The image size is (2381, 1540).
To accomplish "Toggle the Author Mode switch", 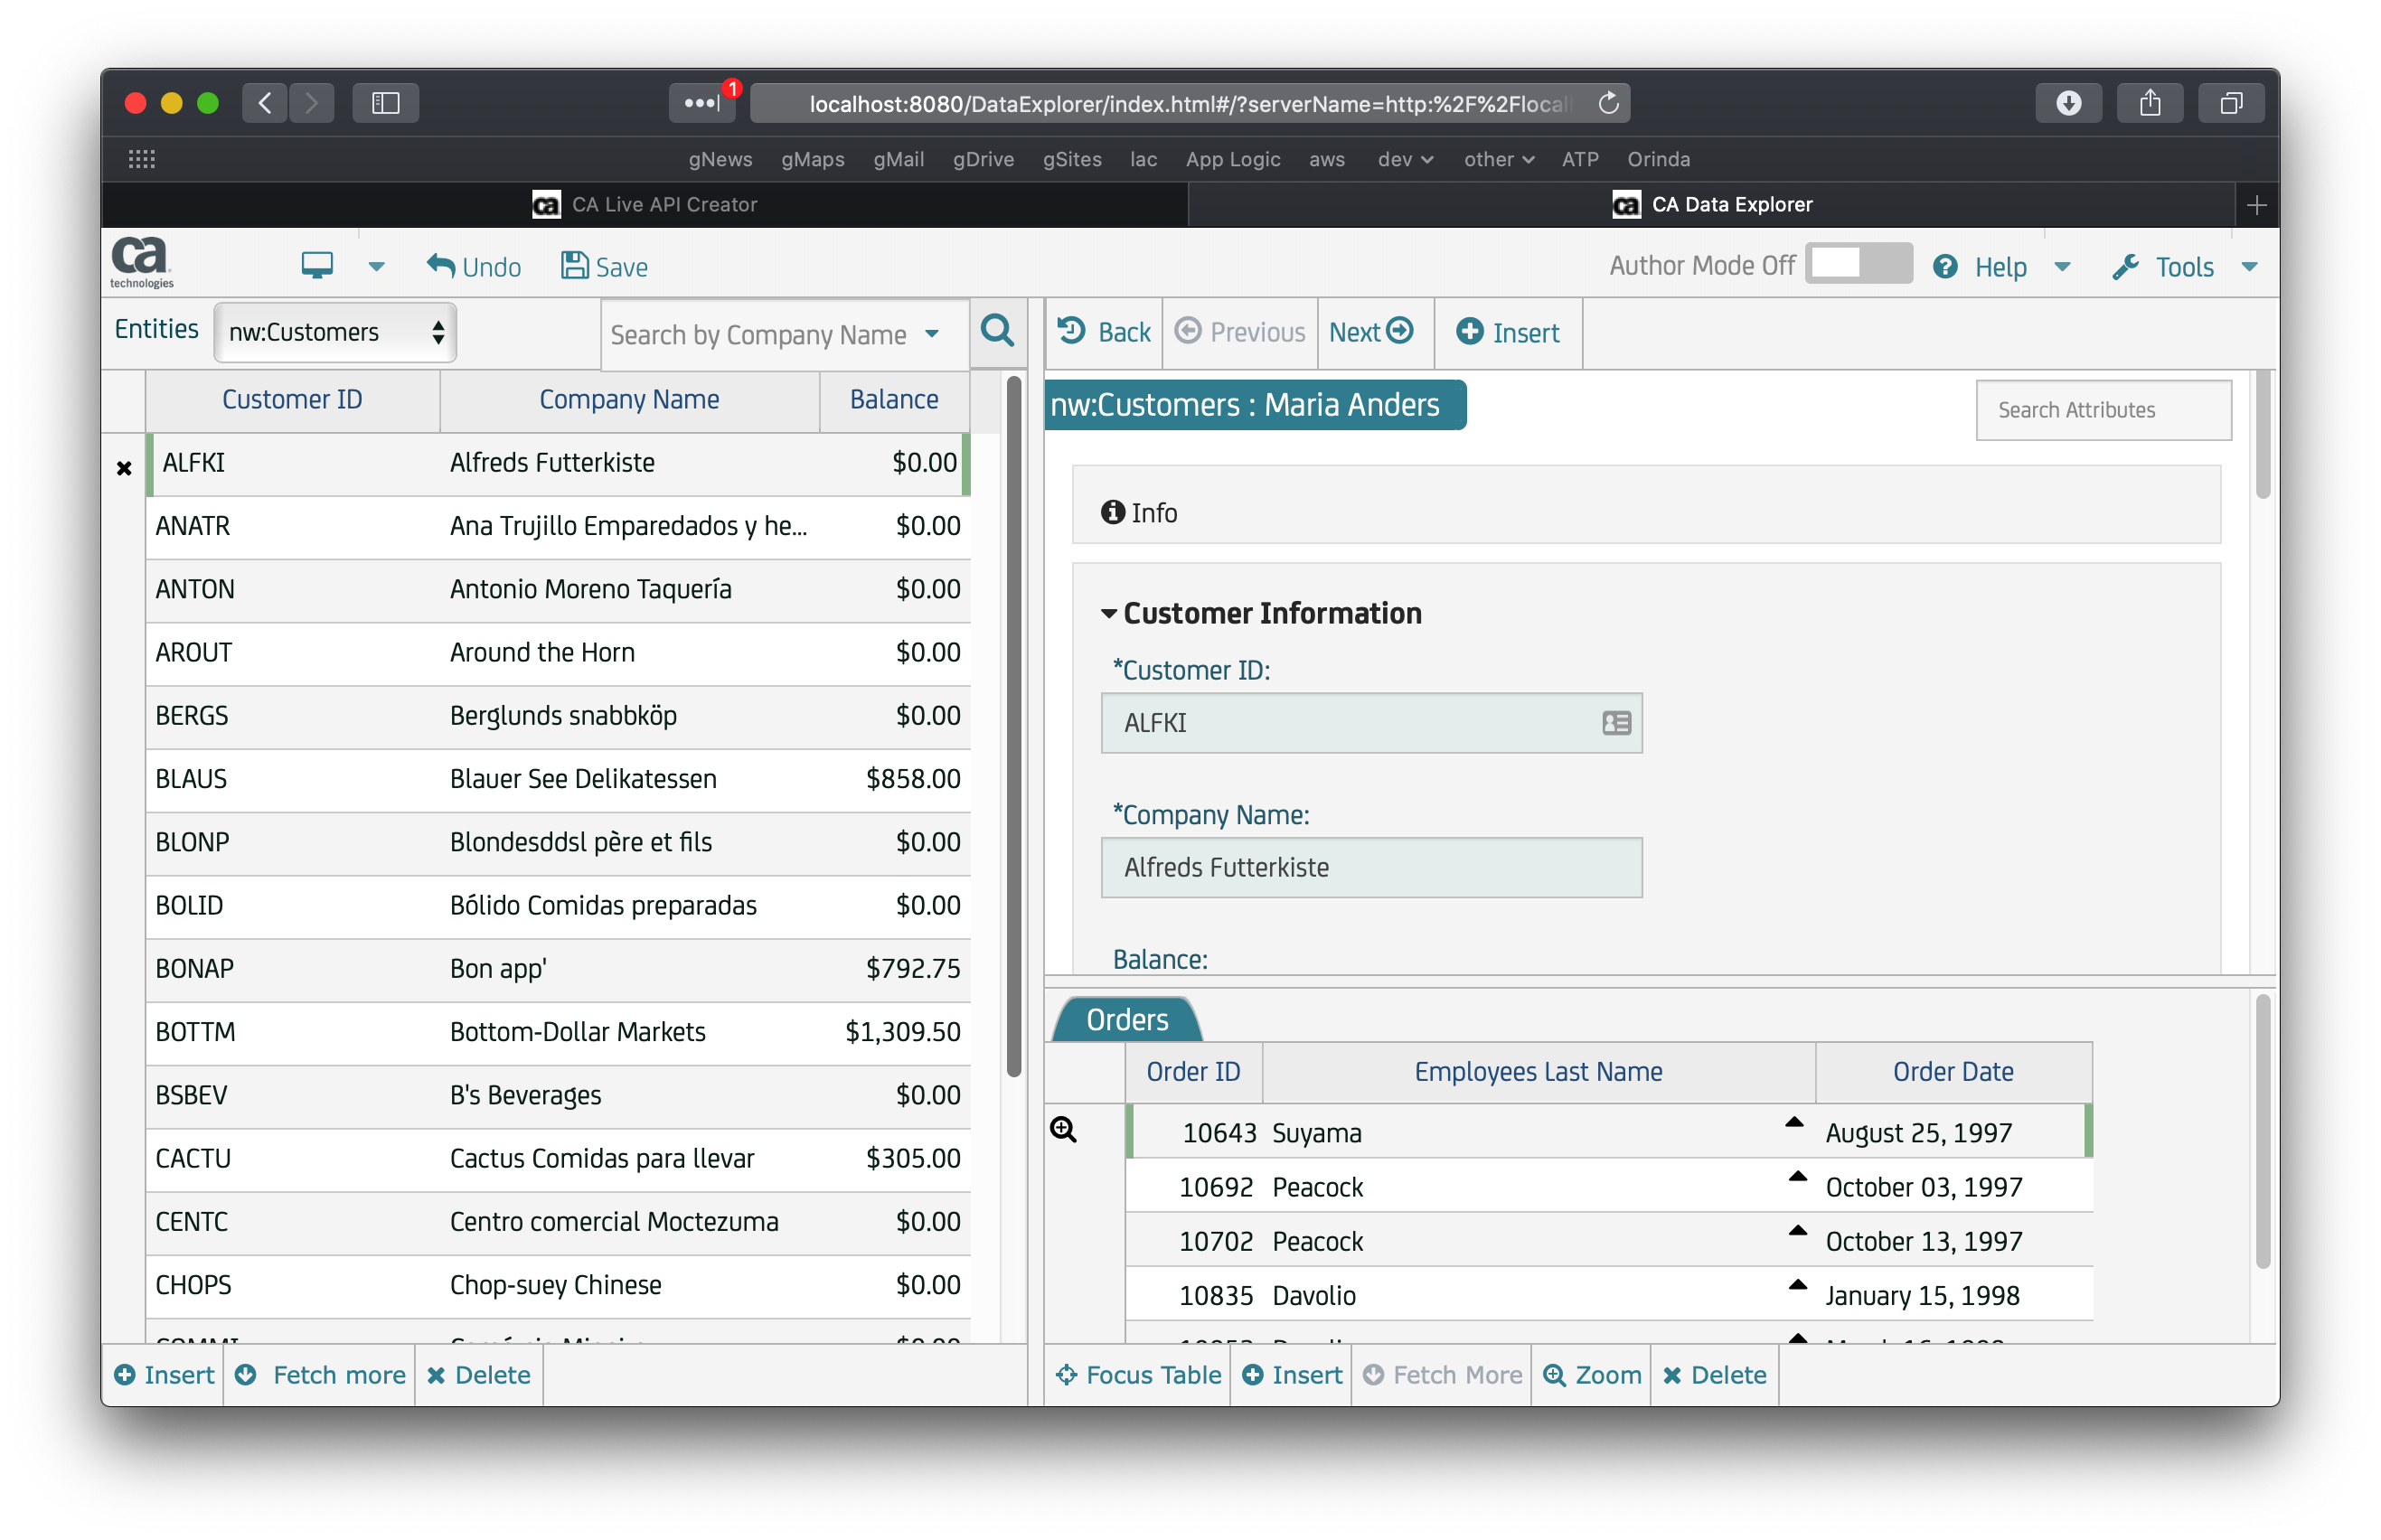I will 1857,265.
